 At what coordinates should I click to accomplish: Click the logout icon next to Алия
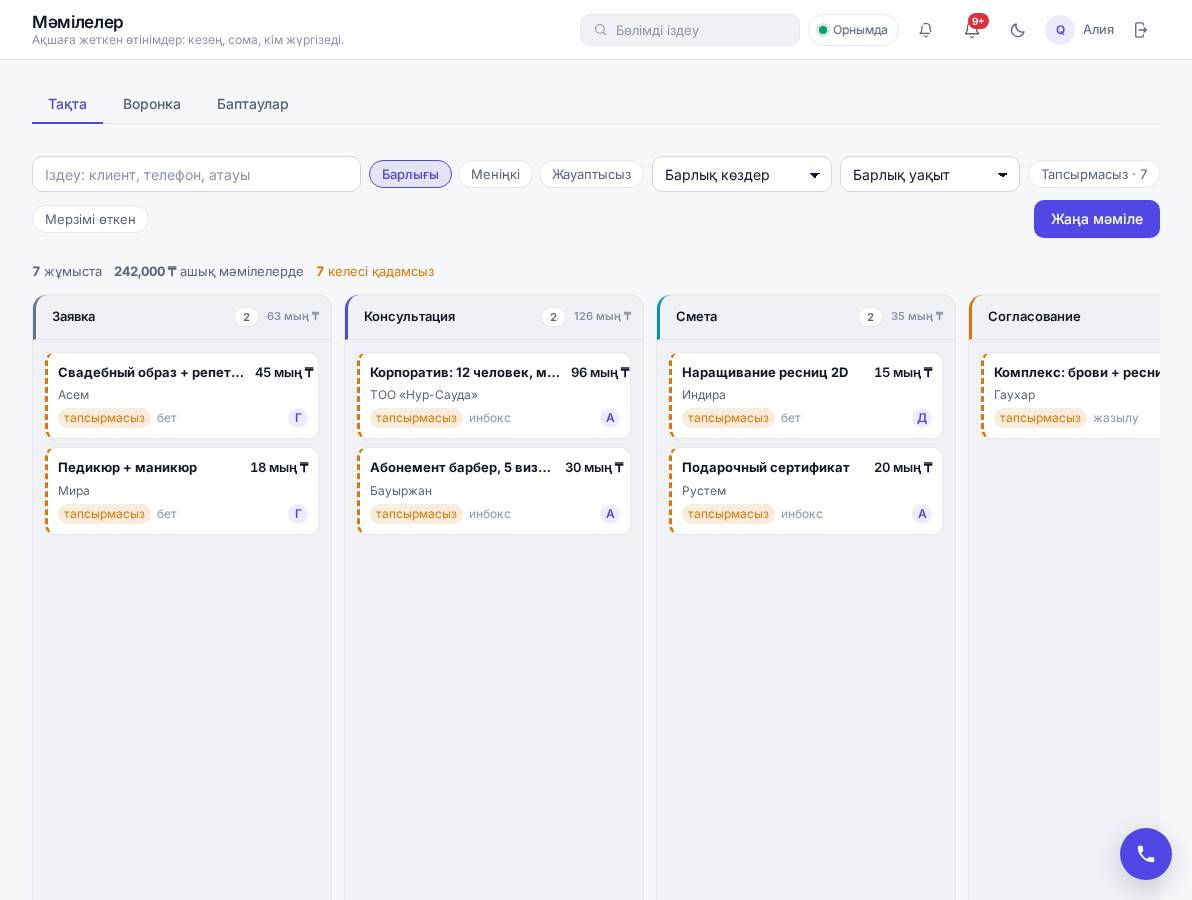coord(1140,30)
